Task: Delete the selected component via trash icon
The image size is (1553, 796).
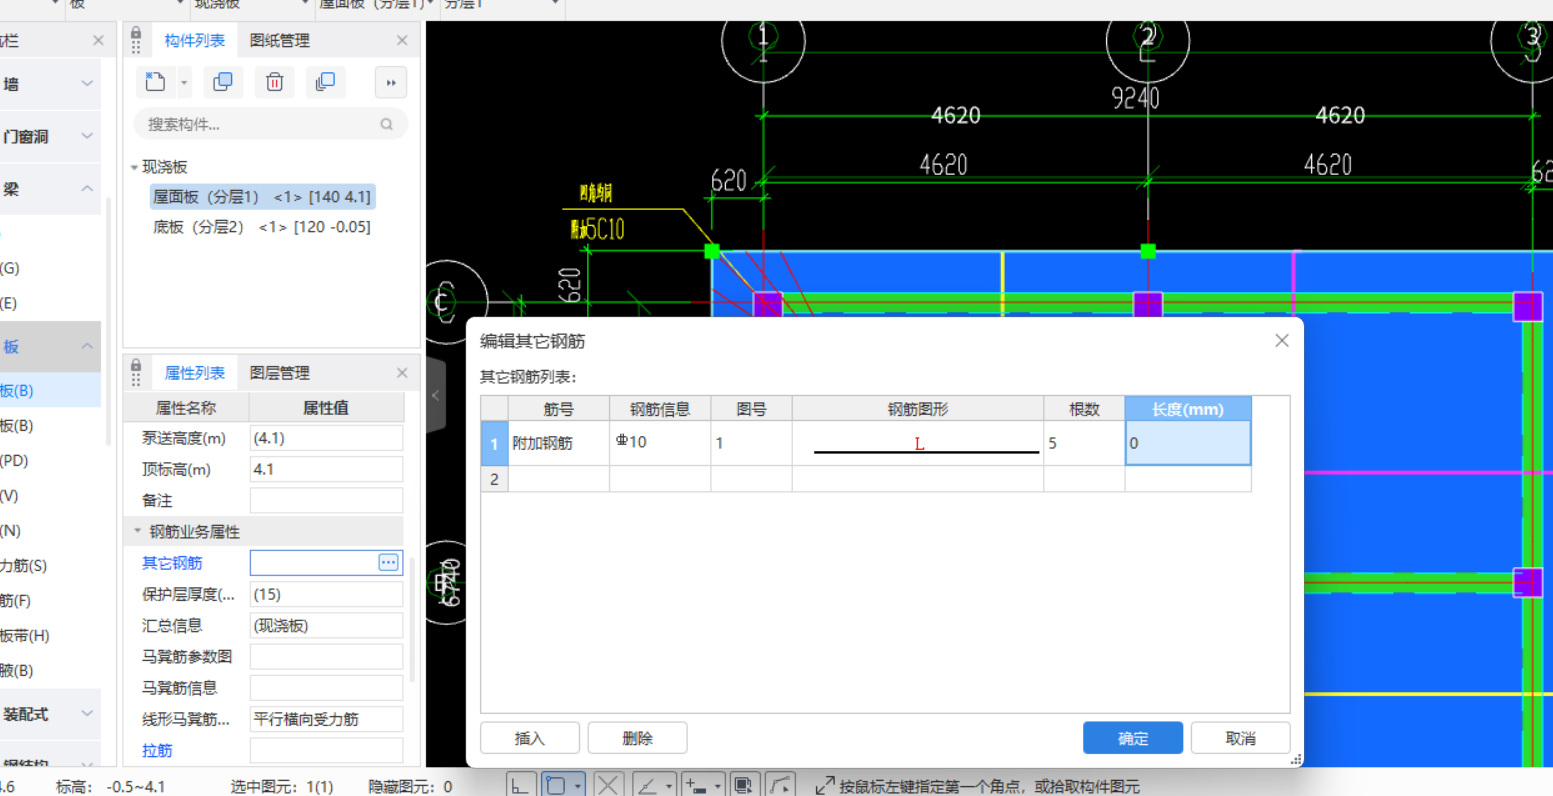Action: point(275,82)
